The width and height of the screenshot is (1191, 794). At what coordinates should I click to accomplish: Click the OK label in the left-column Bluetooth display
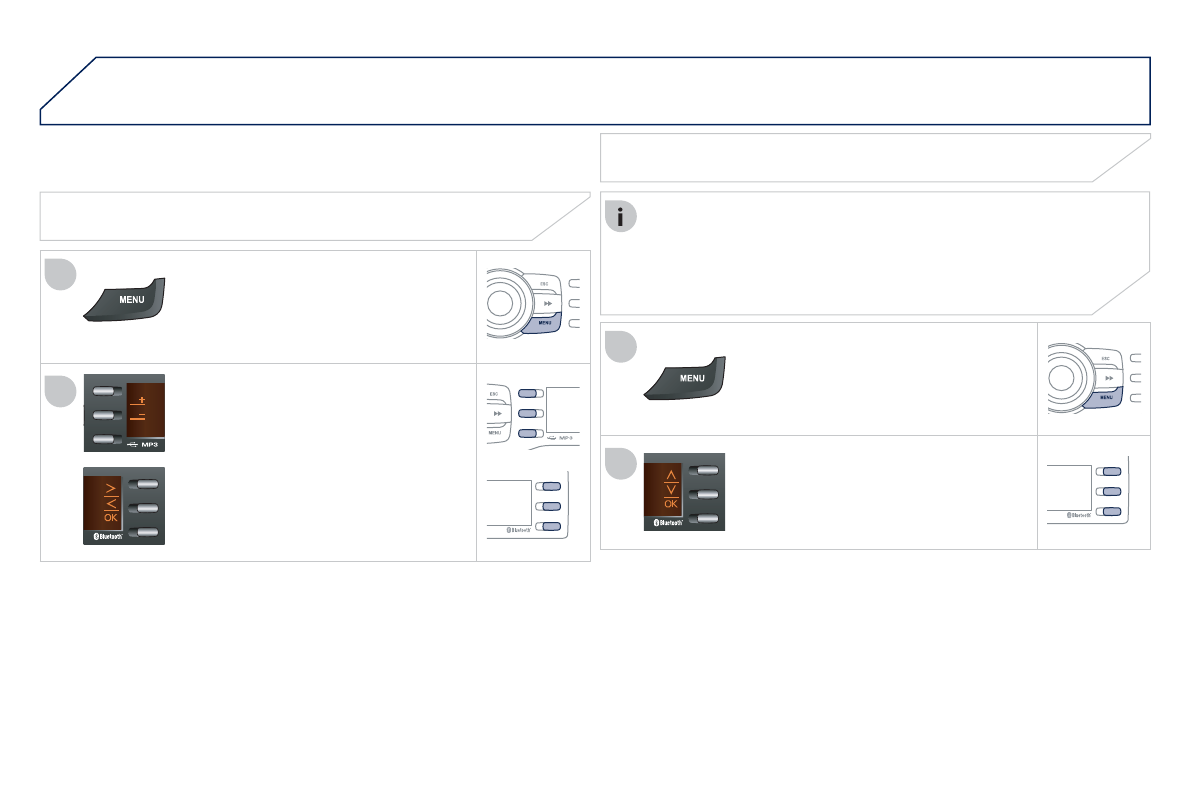click(x=111, y=517)
